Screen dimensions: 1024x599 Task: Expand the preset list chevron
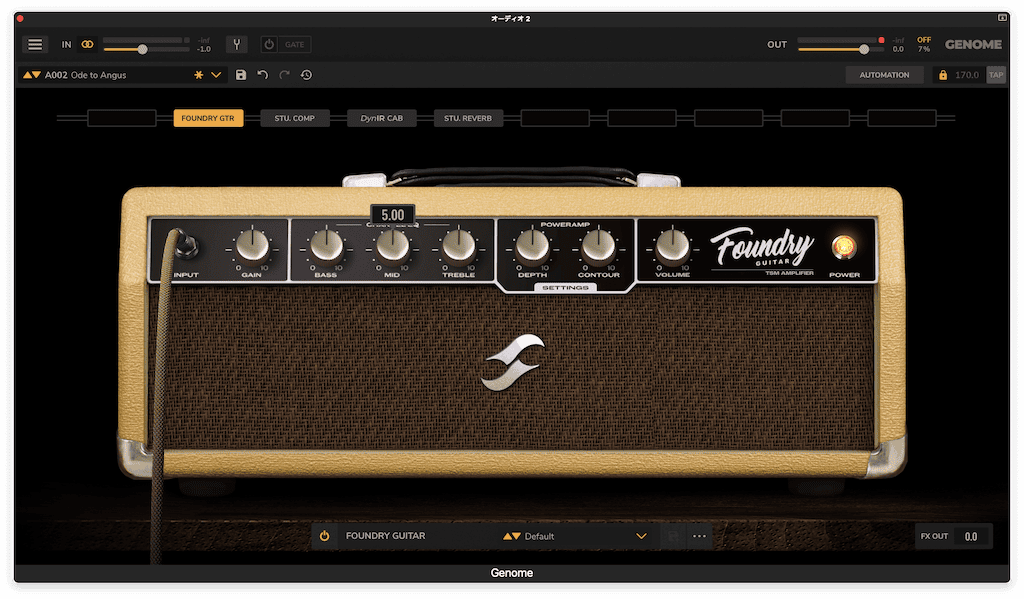click(216, 75)
